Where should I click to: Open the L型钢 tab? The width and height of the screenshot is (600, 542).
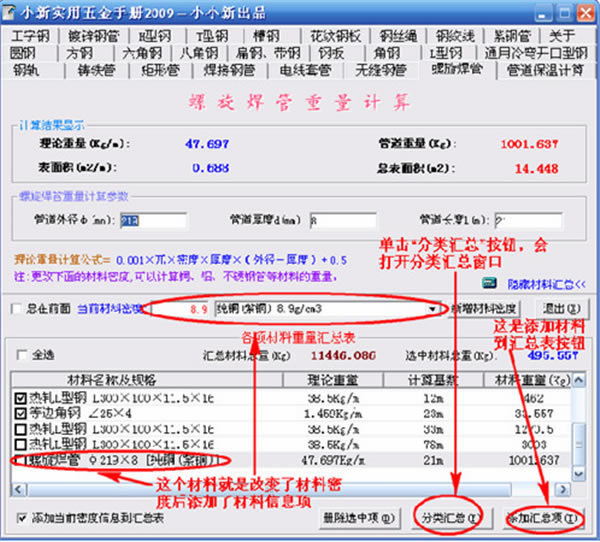tap(446, 53)
